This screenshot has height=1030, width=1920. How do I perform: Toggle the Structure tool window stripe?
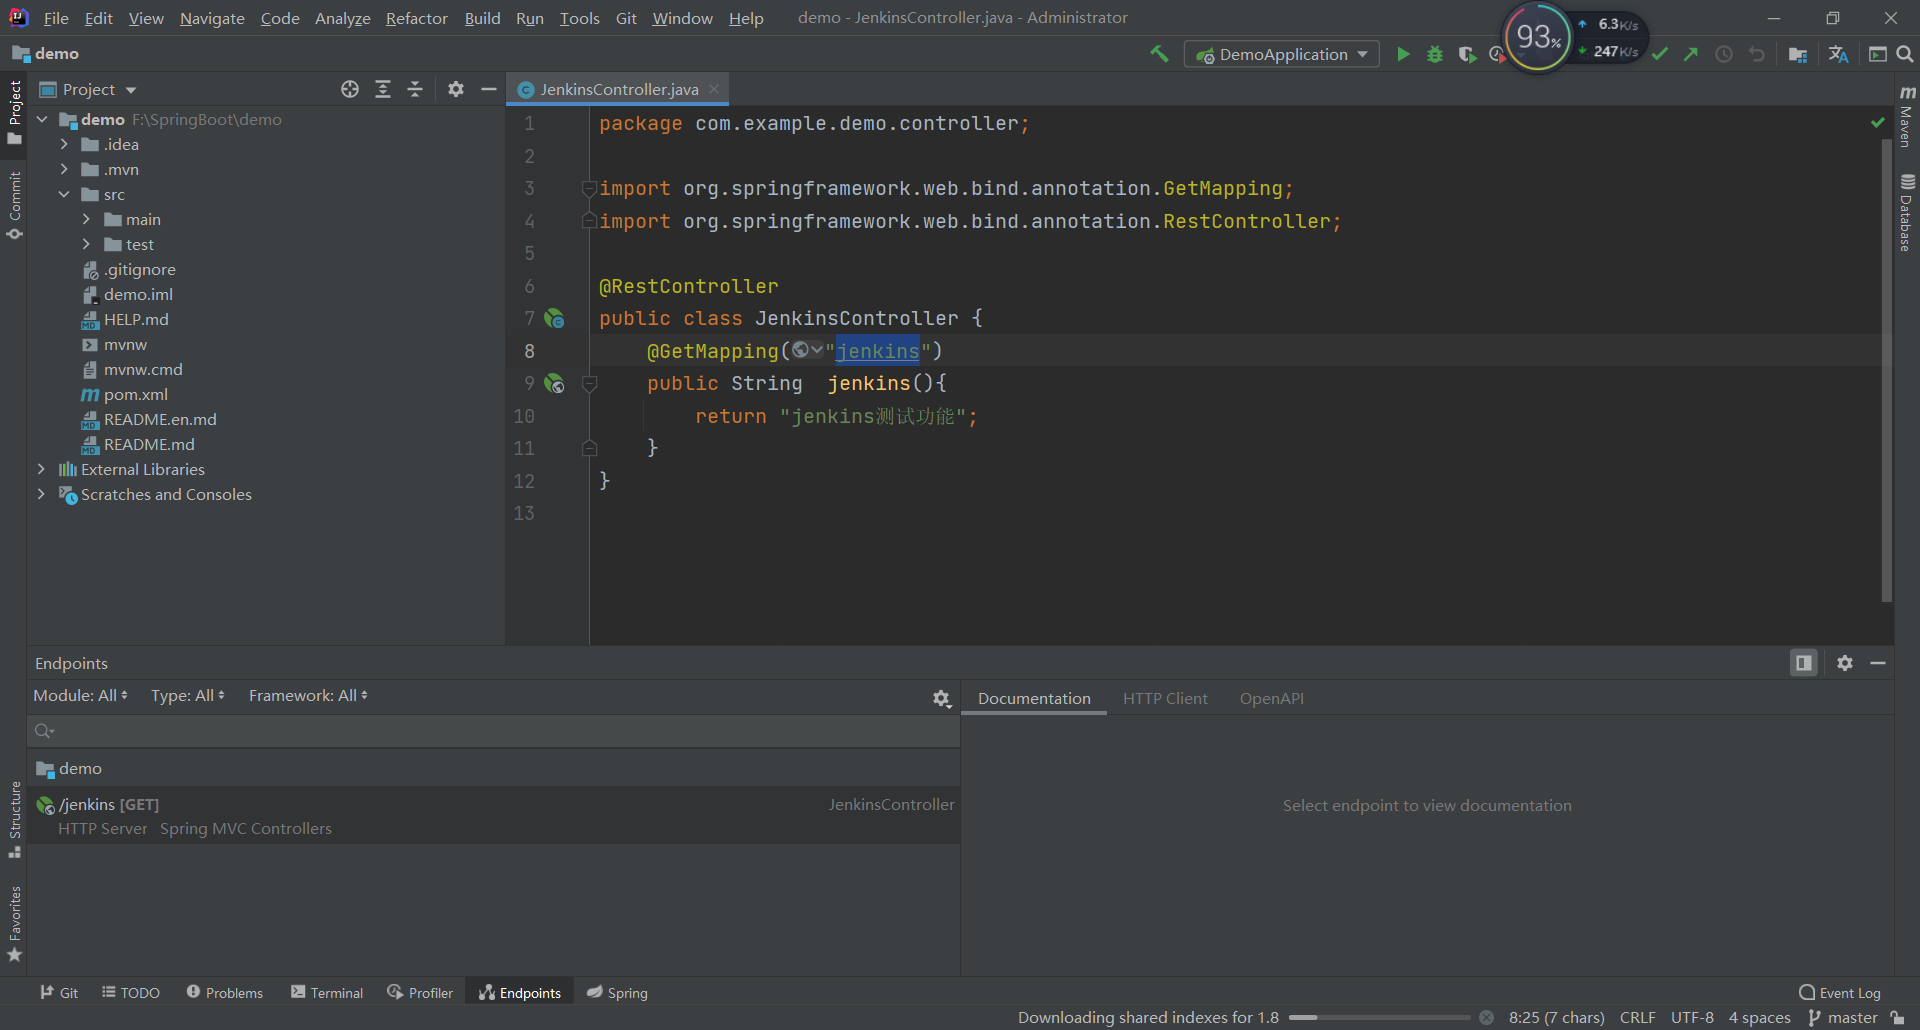14,820
